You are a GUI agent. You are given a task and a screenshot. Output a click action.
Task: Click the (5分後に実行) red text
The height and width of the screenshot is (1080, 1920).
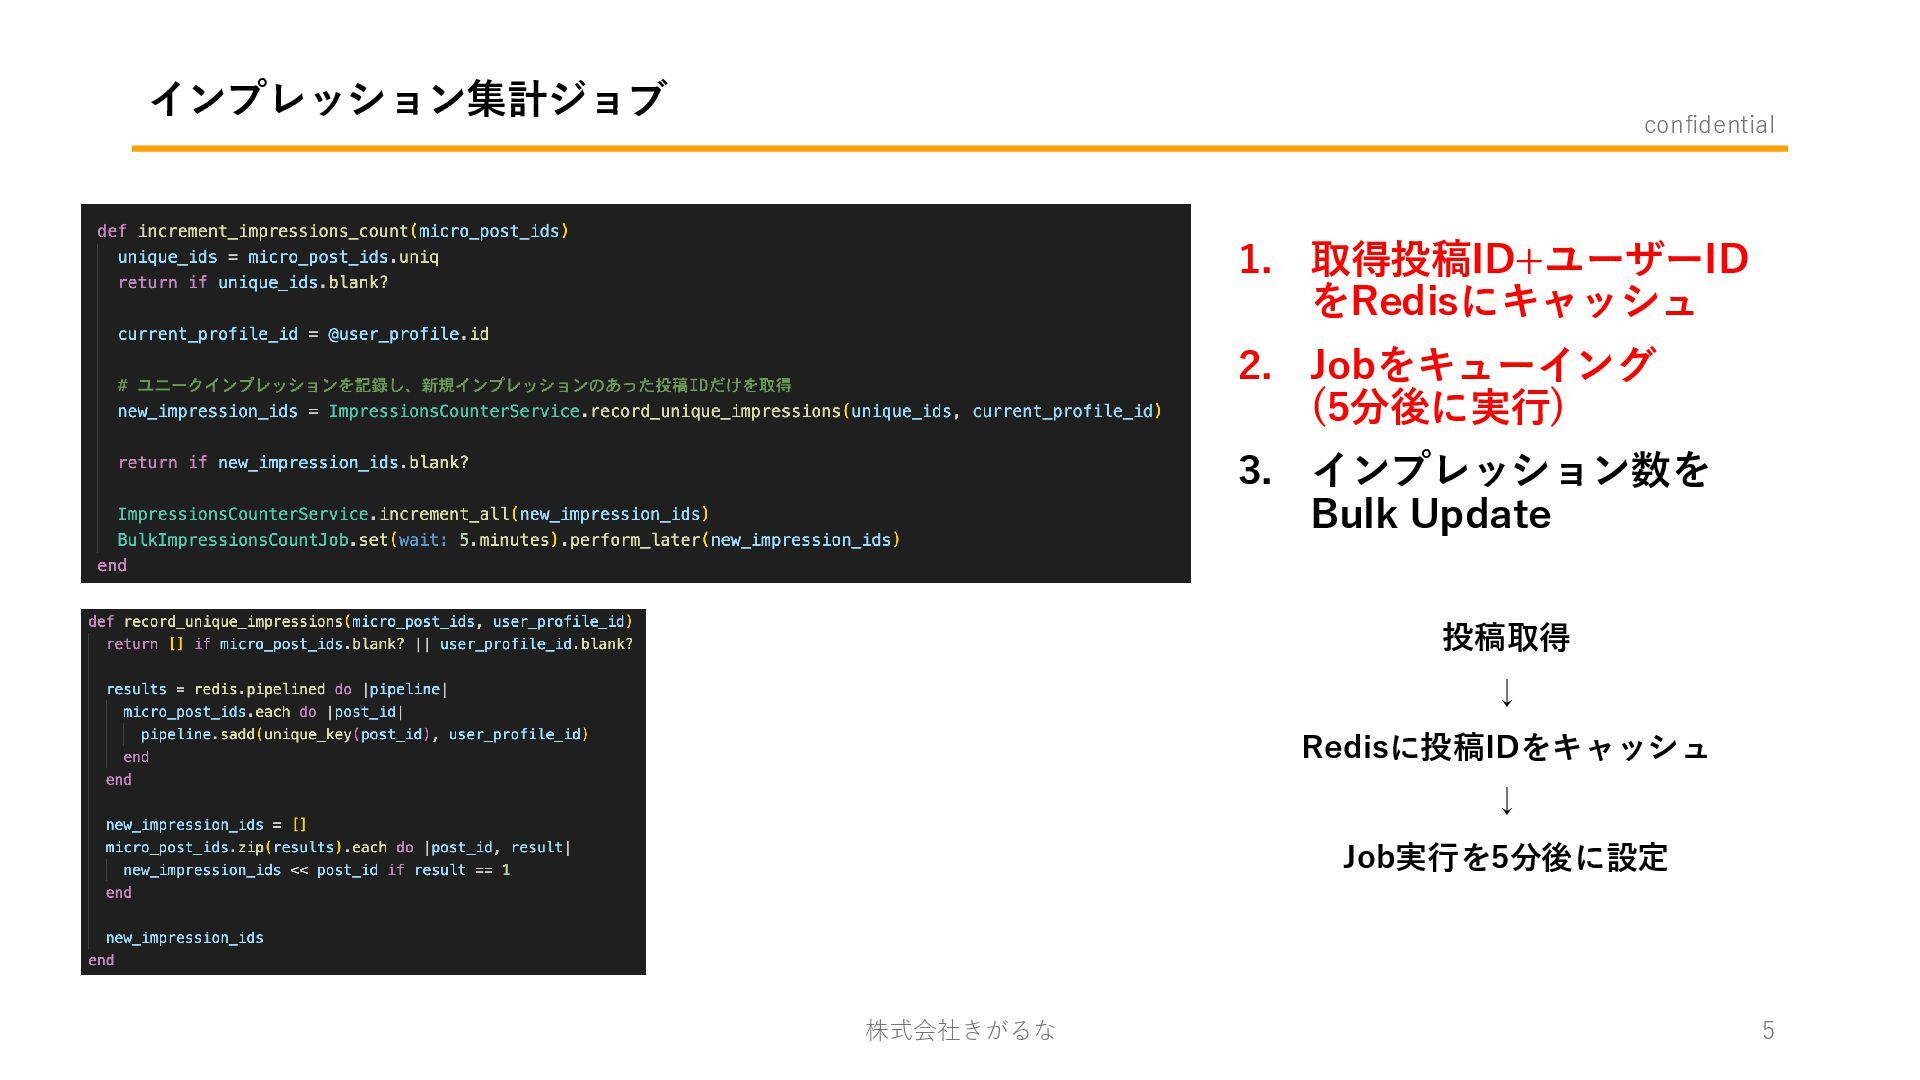pyautogui.click(x=1437, y=407)
